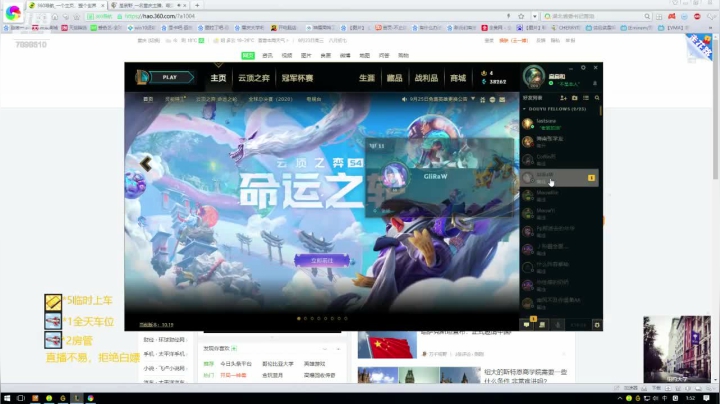This screenshot has width=720, height=404.
Task: Open the 主页 home tab
Action: [x=218, y=78]
